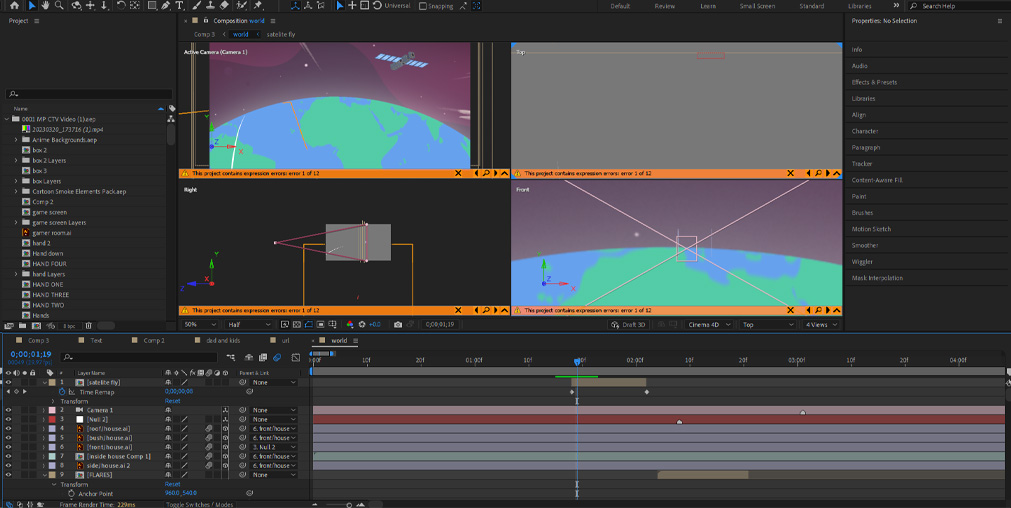The height and width of the screenshot is (508, 1011).
Task: Switch to the Comp 2 timeline tab
Action: point(154,340)
